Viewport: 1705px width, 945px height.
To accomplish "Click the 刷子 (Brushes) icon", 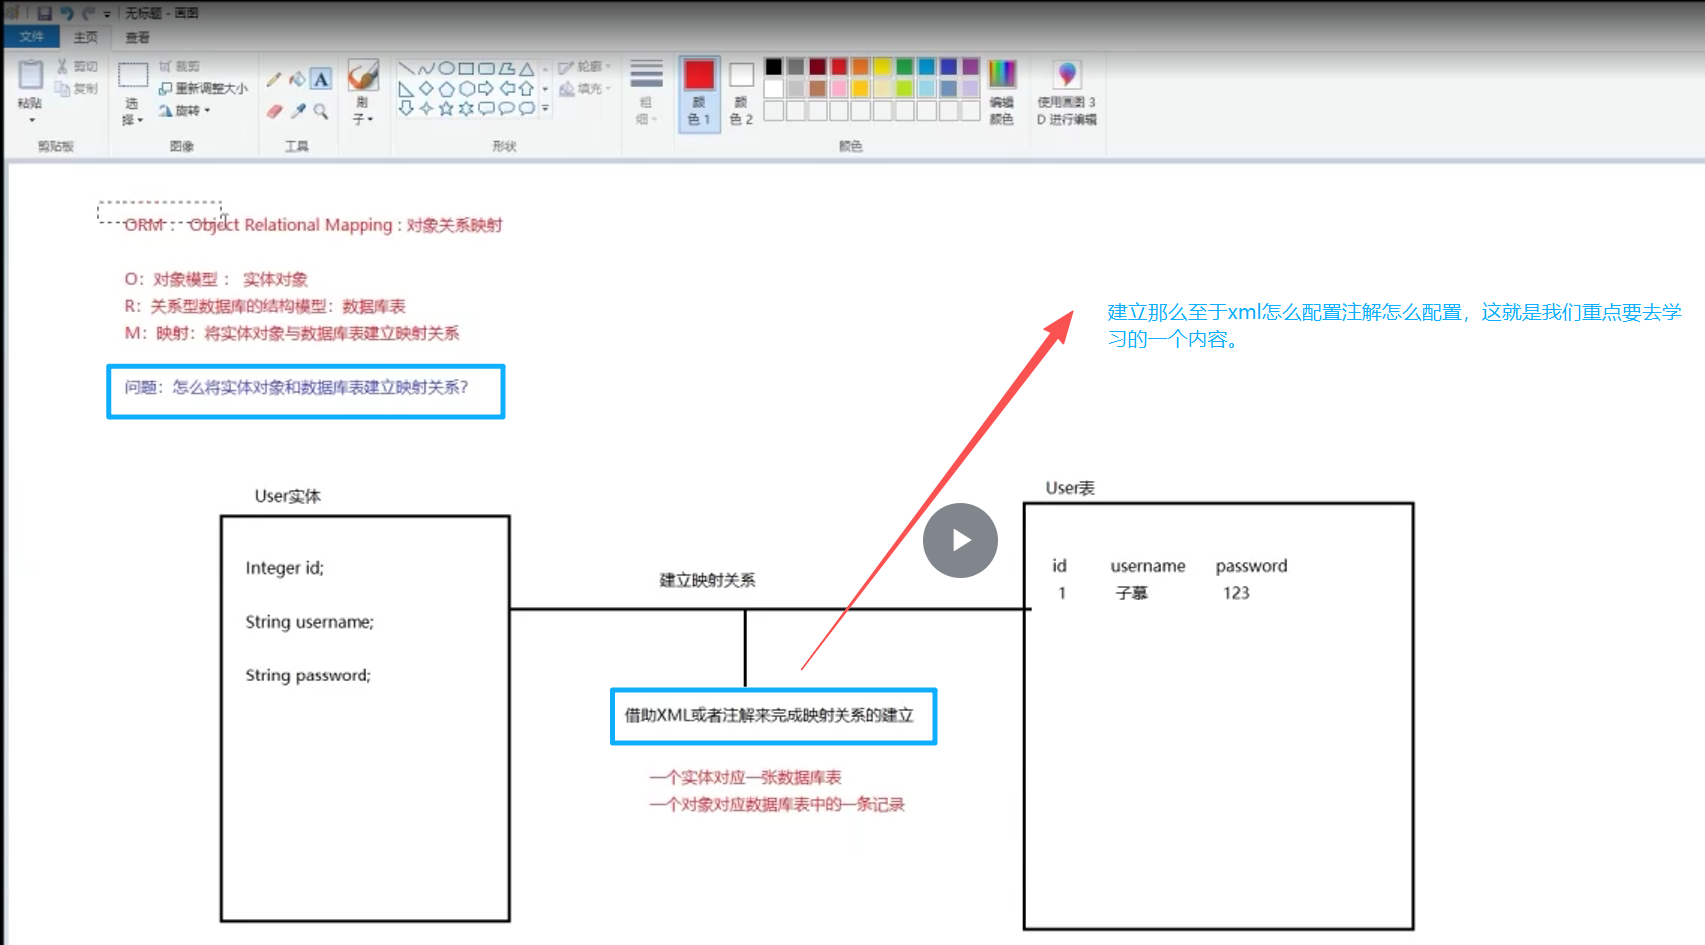I will [363, 75].
